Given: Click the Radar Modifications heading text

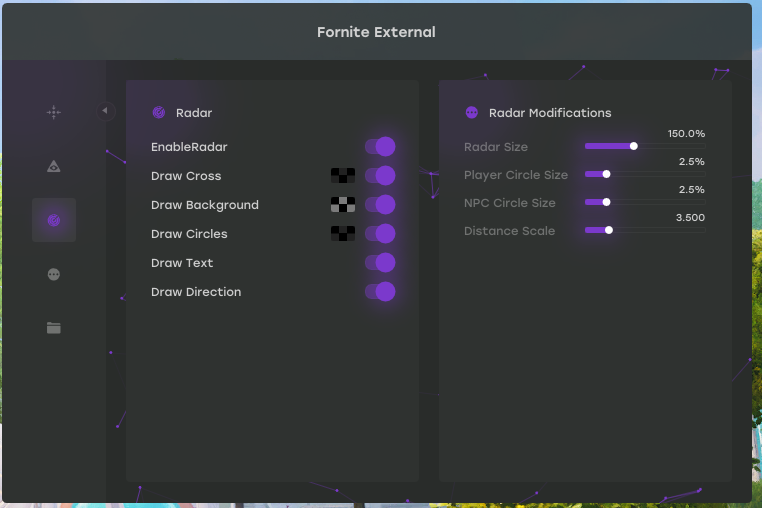Looking at the screenshot, I should click(550, 113).
